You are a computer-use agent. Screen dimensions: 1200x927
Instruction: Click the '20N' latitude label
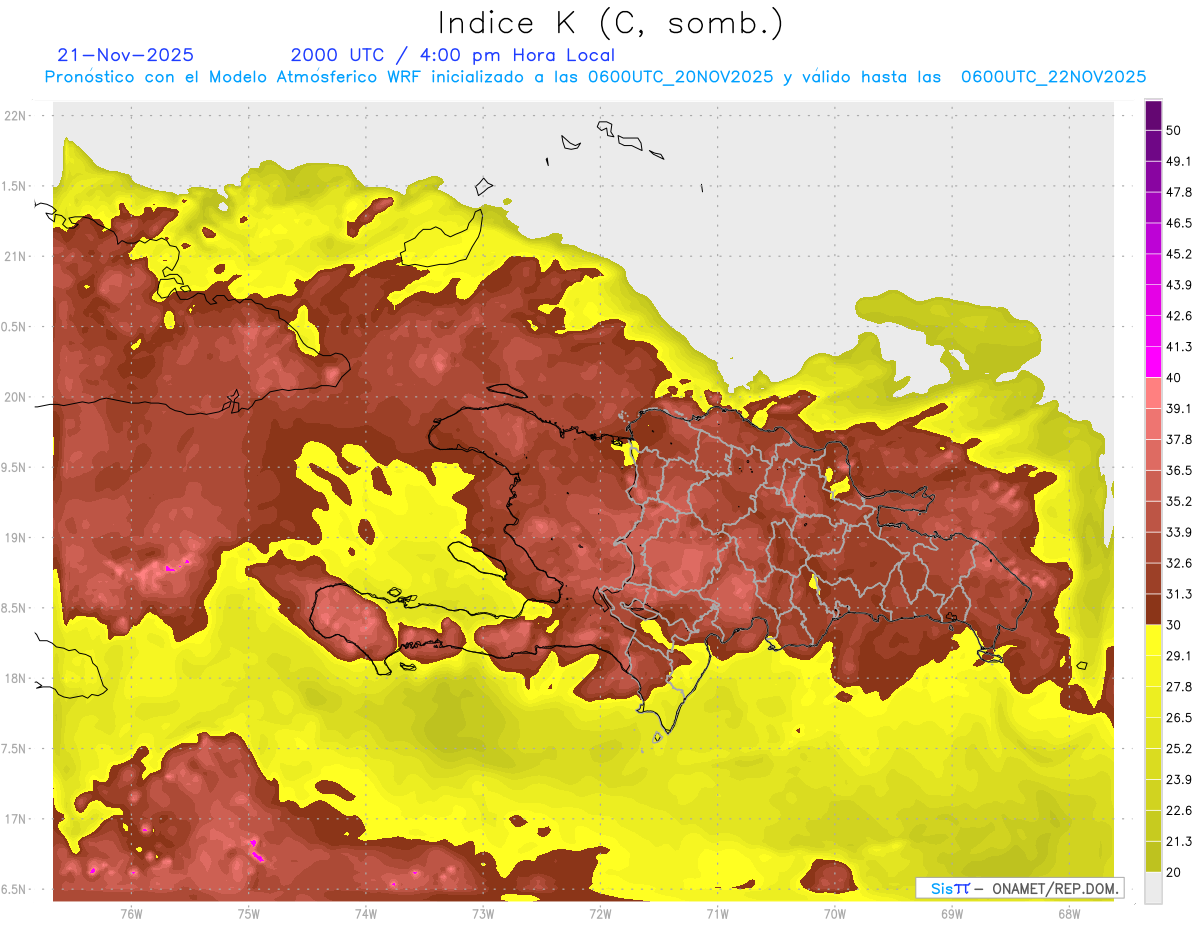16,397
